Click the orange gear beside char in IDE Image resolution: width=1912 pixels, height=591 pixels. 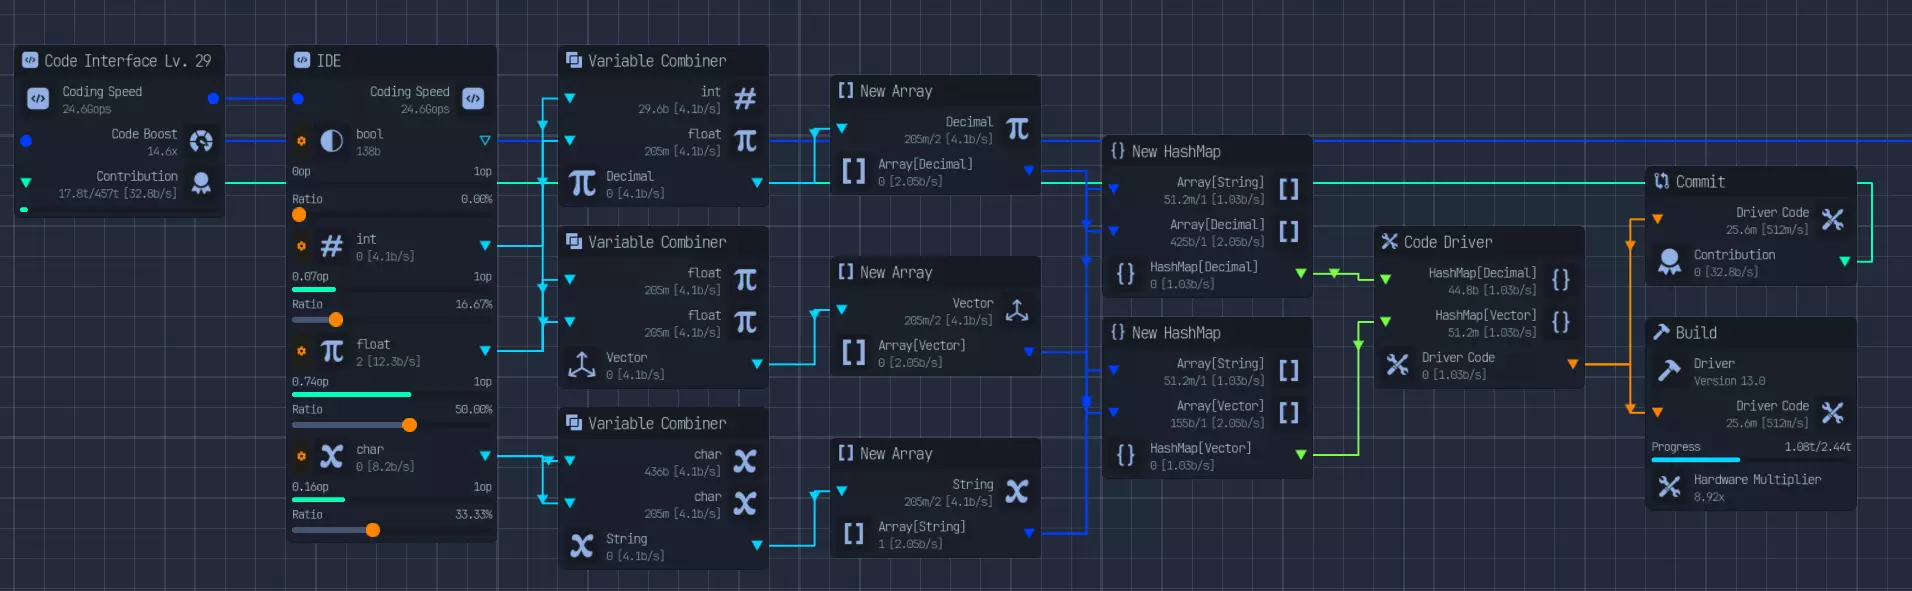click(301, 456)
